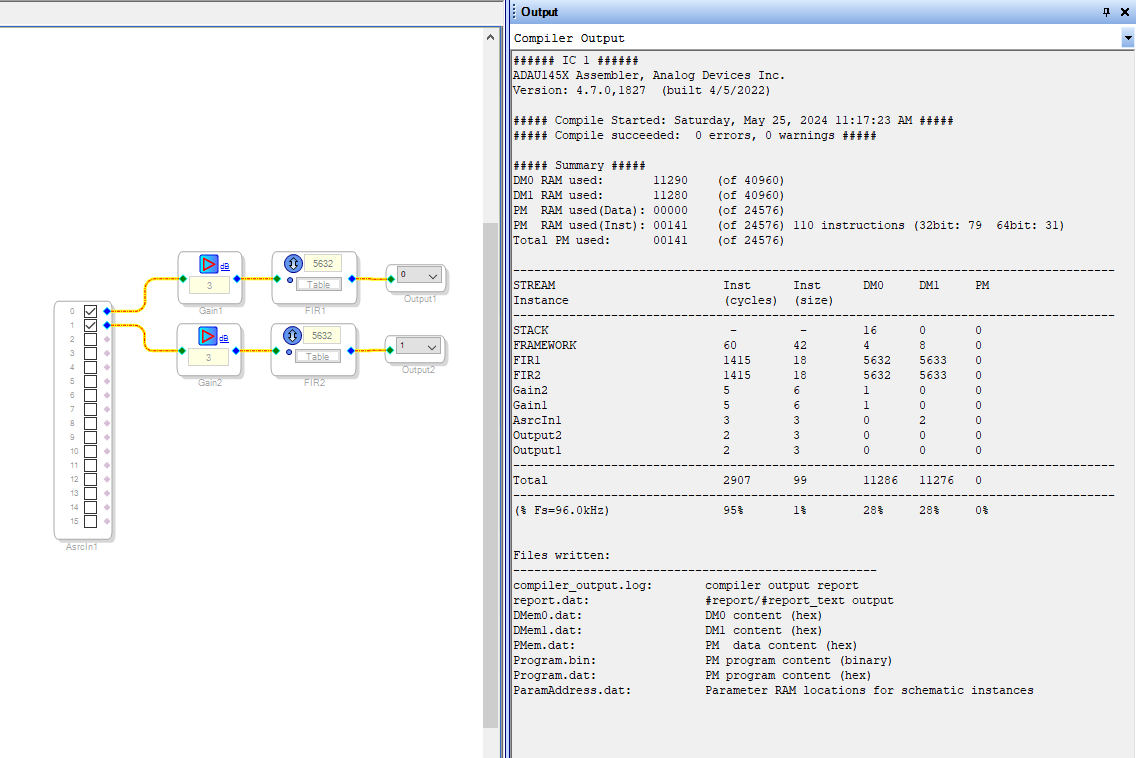Enable AsrcIn1 channel 7 checkbox
Screen dimensions: 1136x758
pos(91,409)
